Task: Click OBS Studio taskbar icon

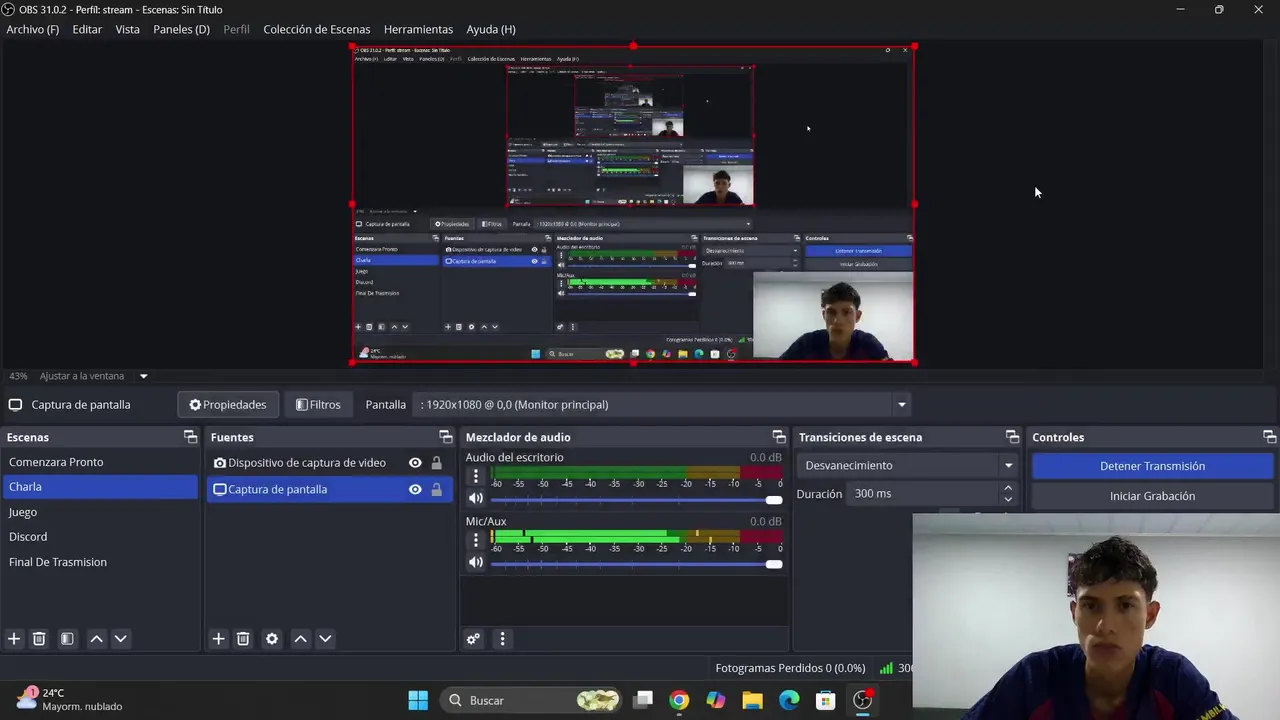Action: click(x=863, y=700)
